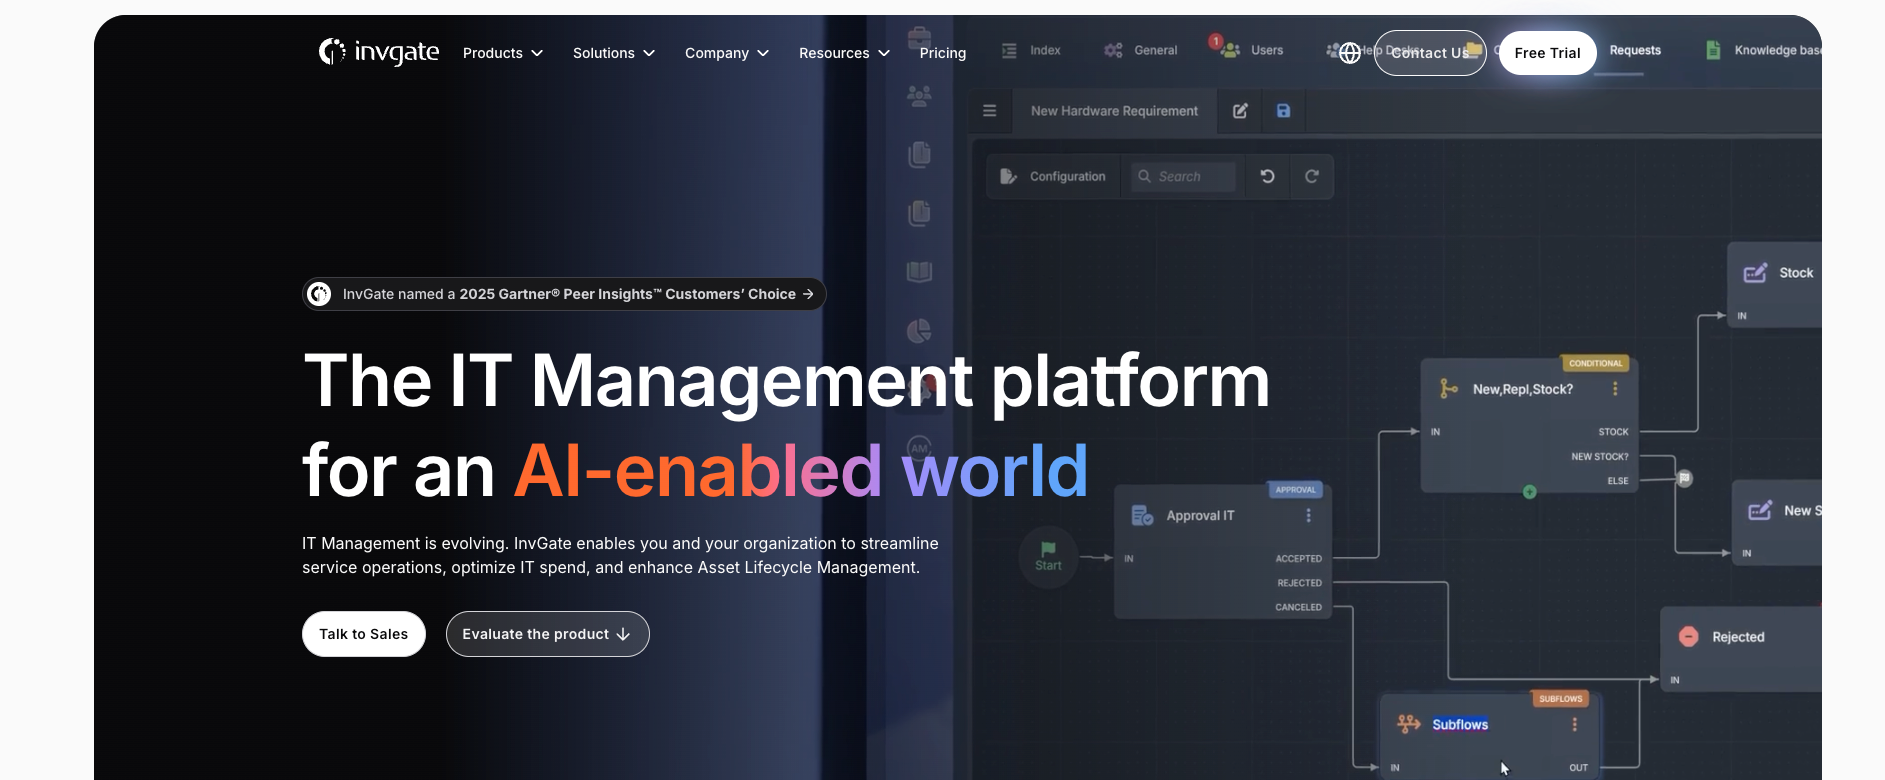Click the Knowledge base document icon
Image resolution: width=1885 pixels, height=780 pixels.
(x=1713, y=50)
